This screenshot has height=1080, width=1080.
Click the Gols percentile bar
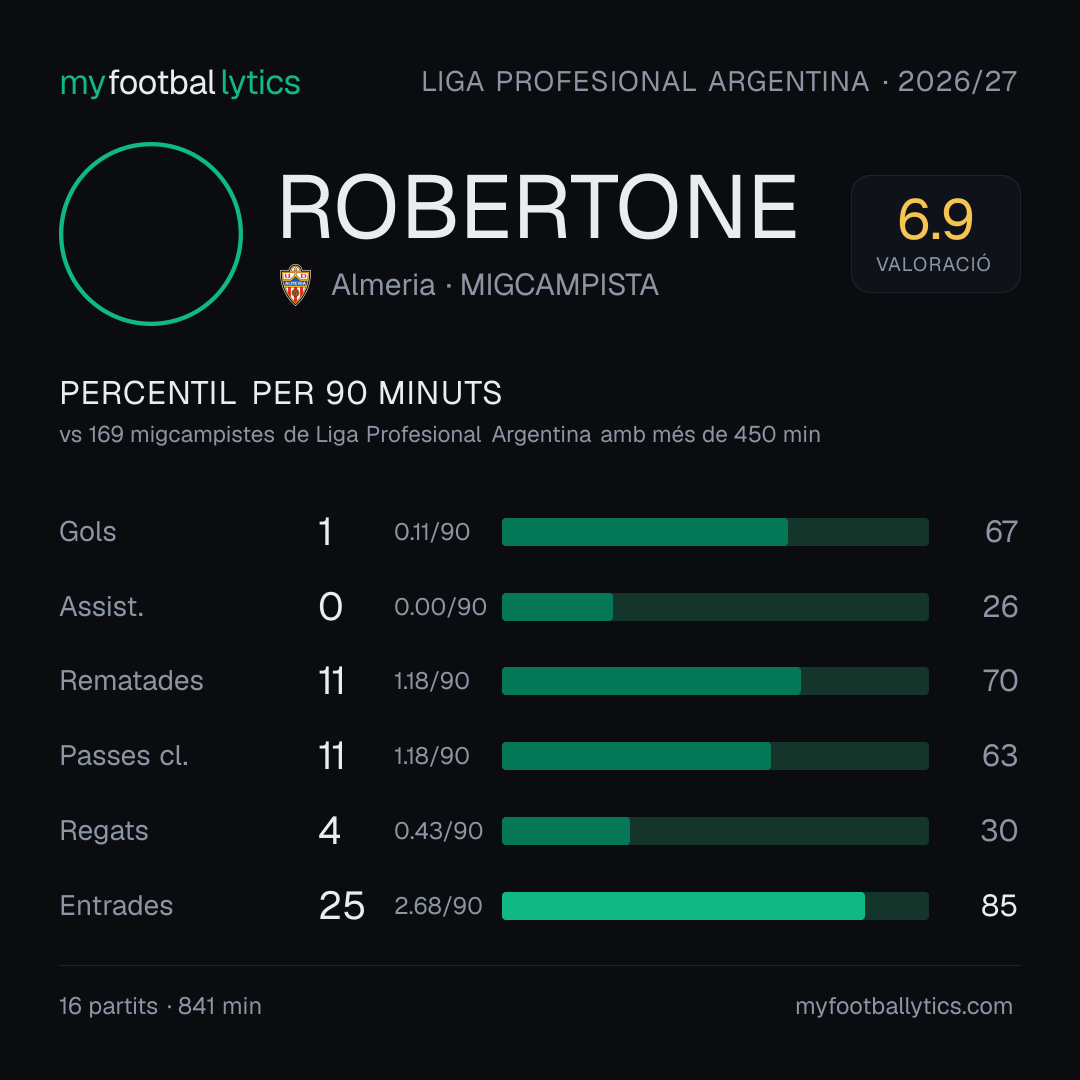715,532
